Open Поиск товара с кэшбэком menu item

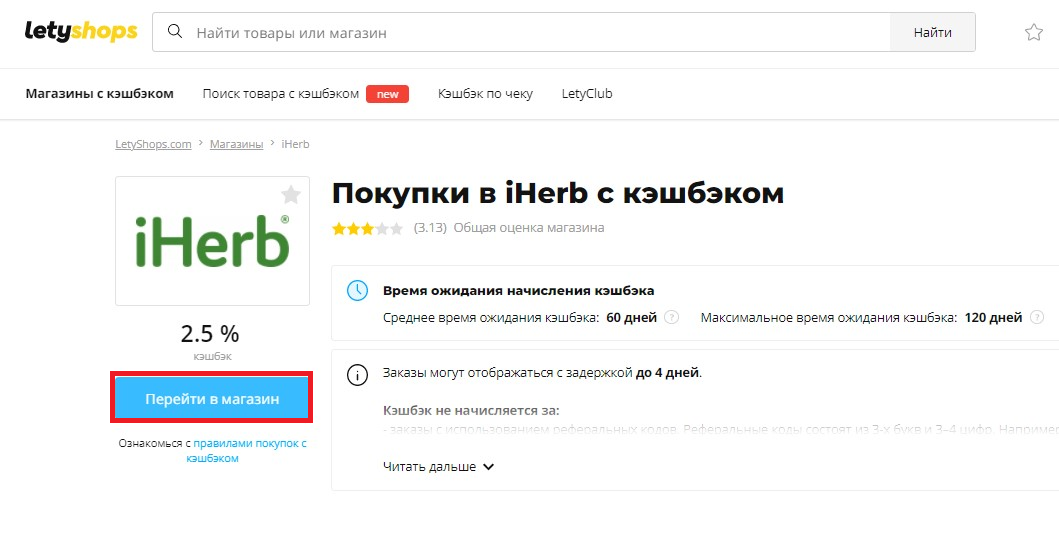click(281, 94)
